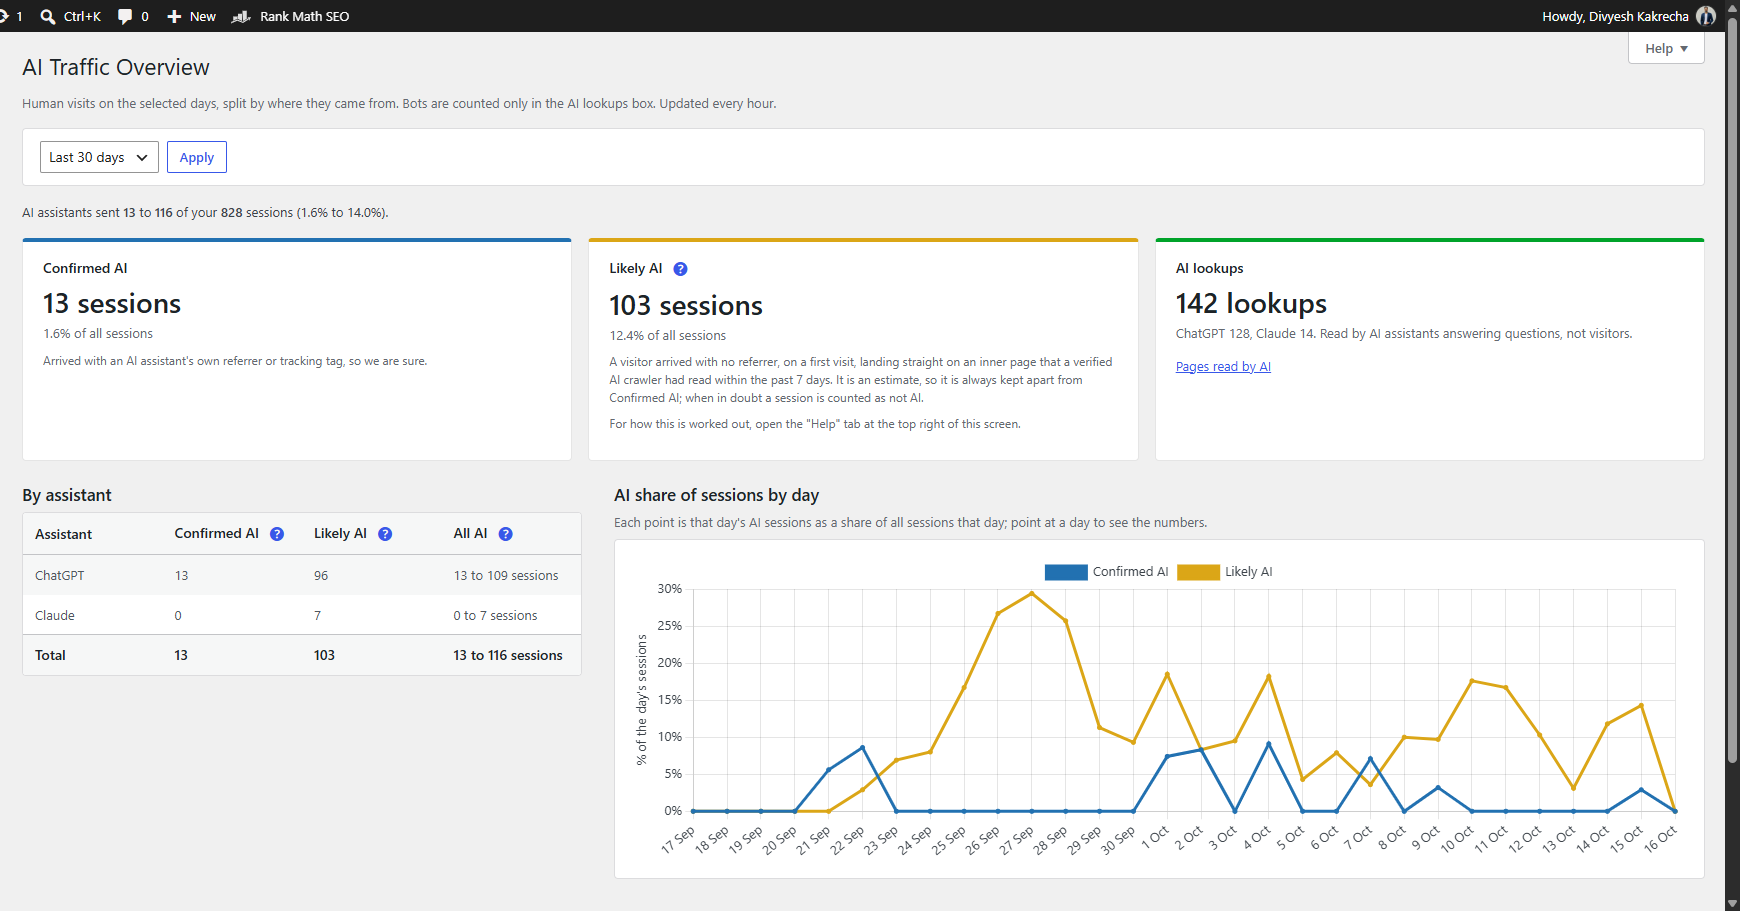
Task: Click the Apply button
Action: (x=197, y=157)
